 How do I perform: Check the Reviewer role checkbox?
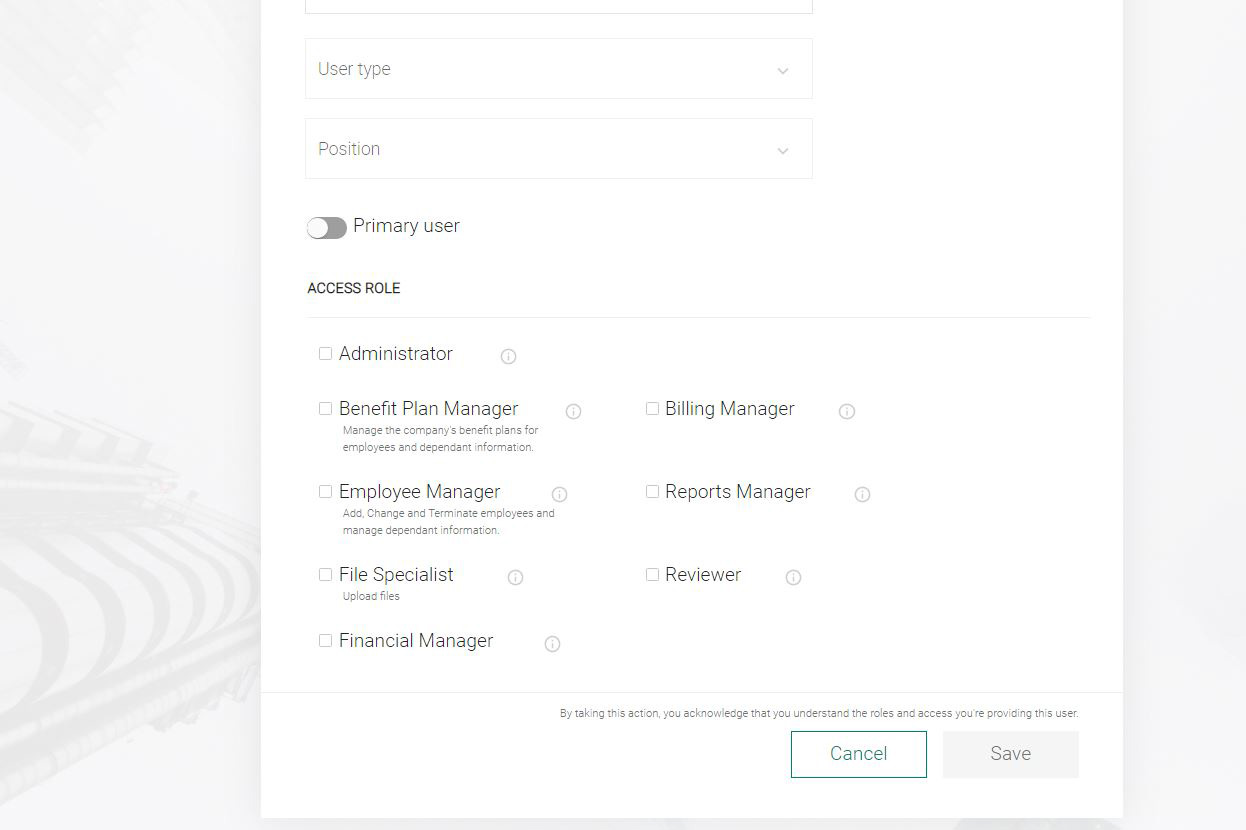pos(652,574)
